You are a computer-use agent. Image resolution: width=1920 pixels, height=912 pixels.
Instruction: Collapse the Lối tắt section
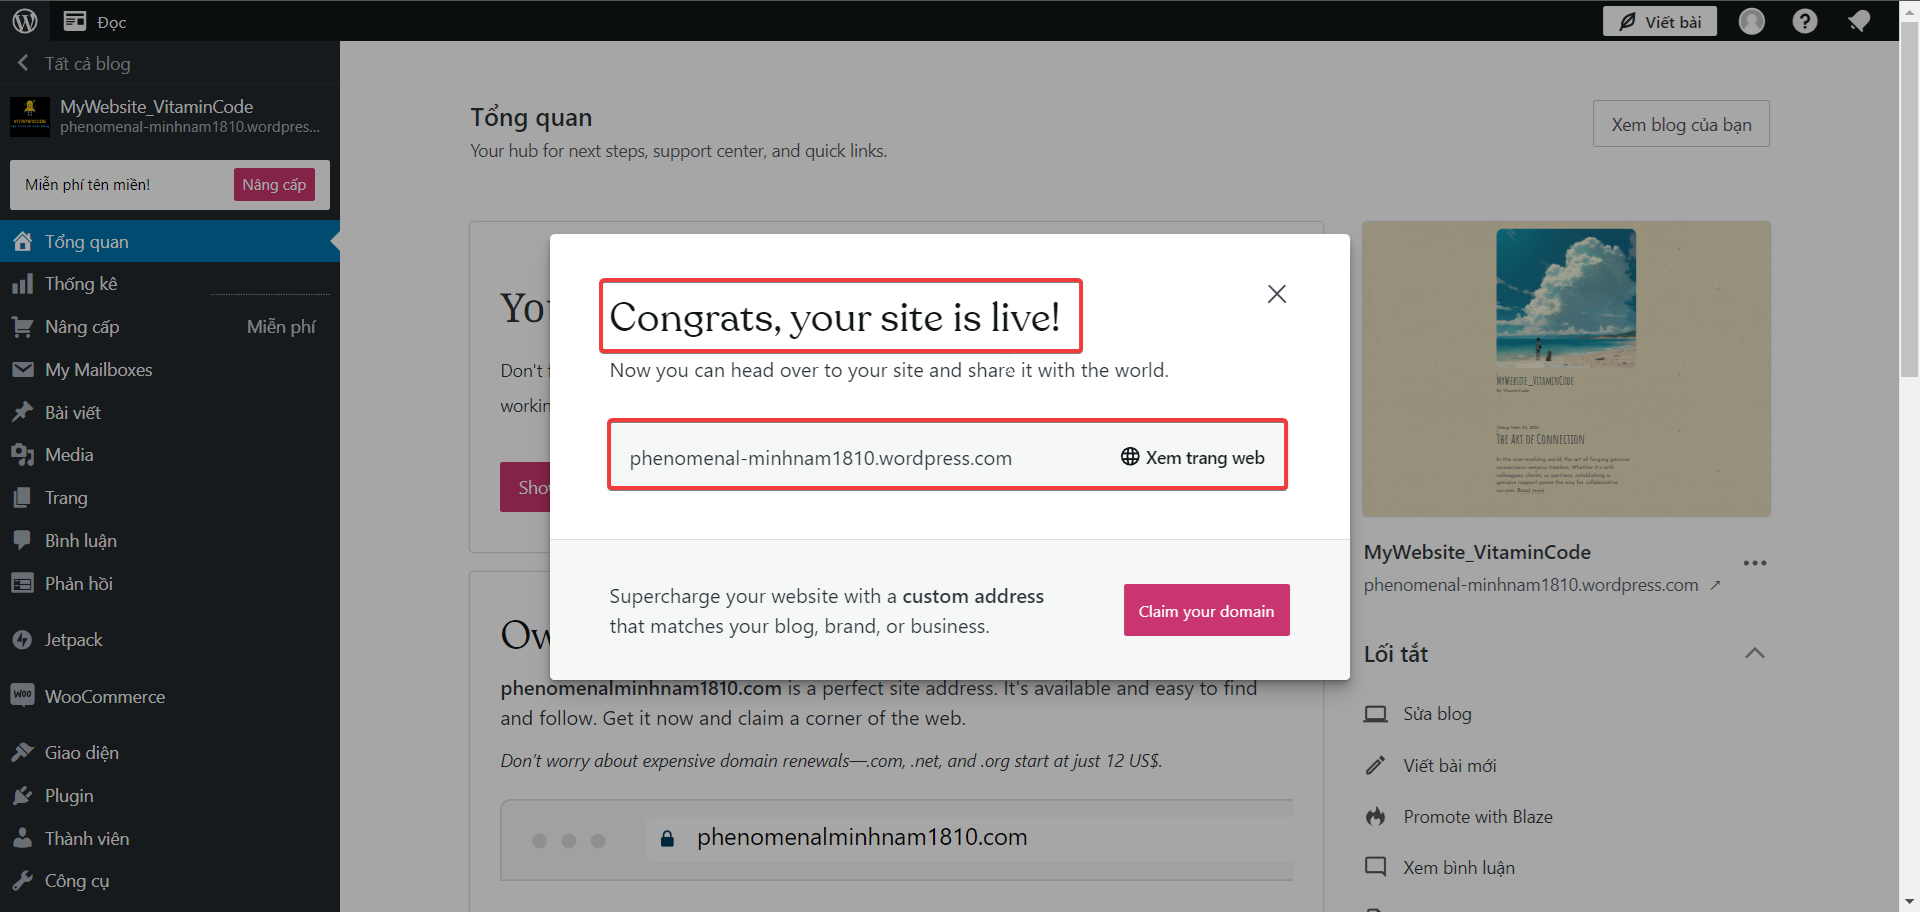click(x=1755, y=654)
